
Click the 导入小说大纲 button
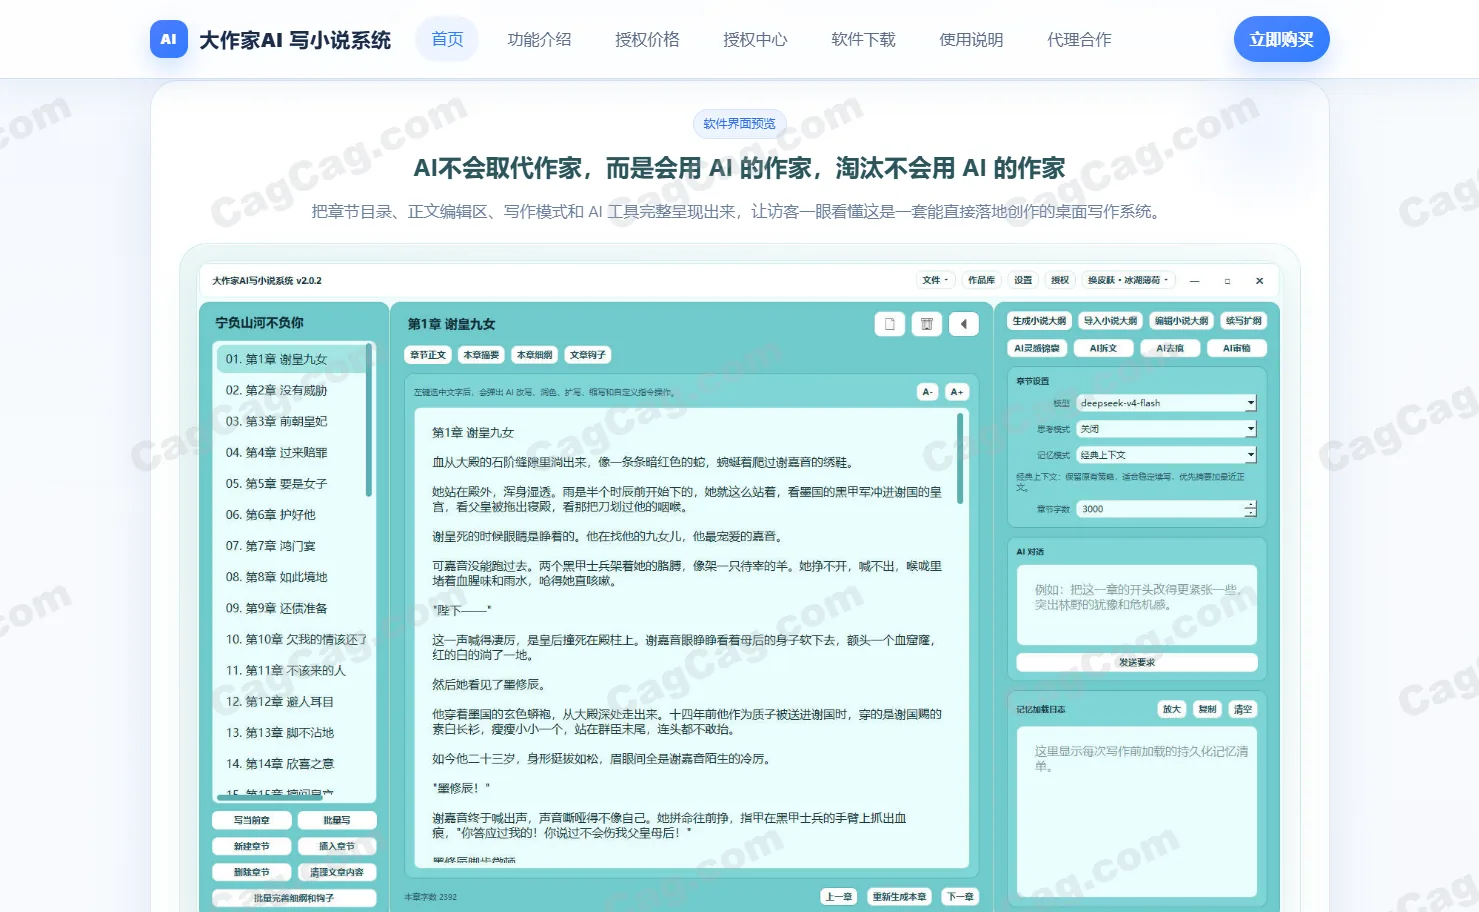pos(1110,321)
